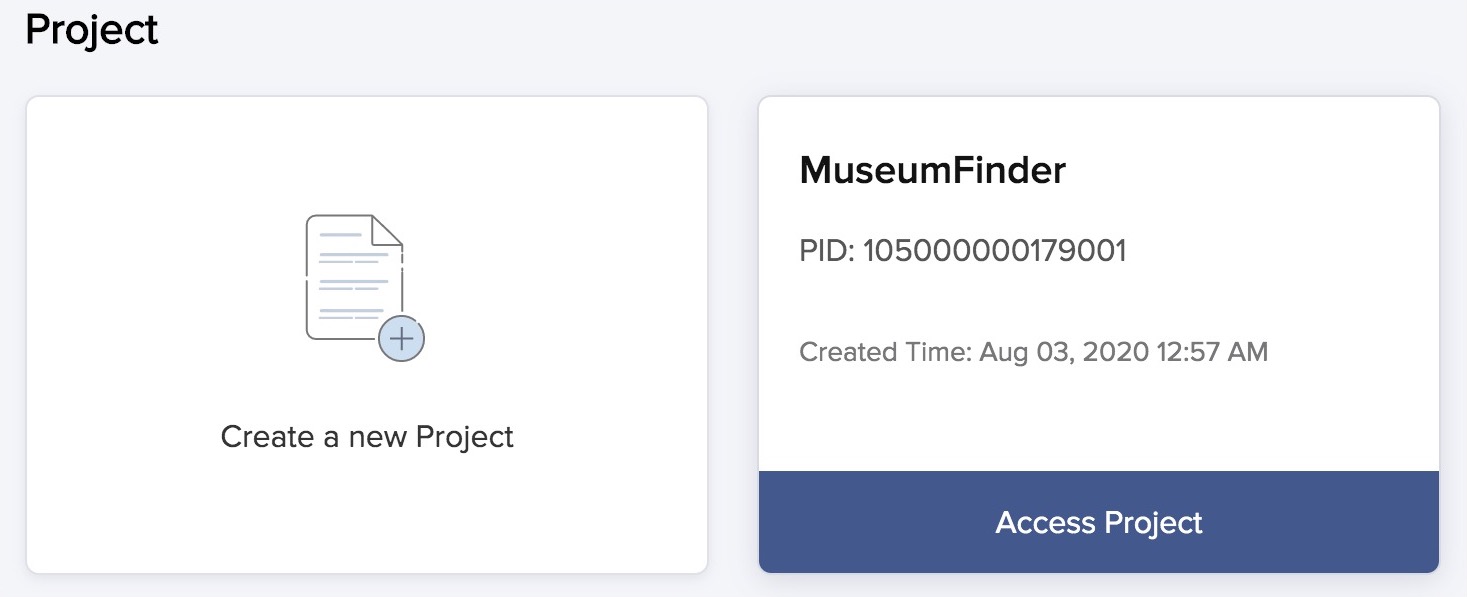
Task: Click the Access Project button
Action: tap(1098, 522)
